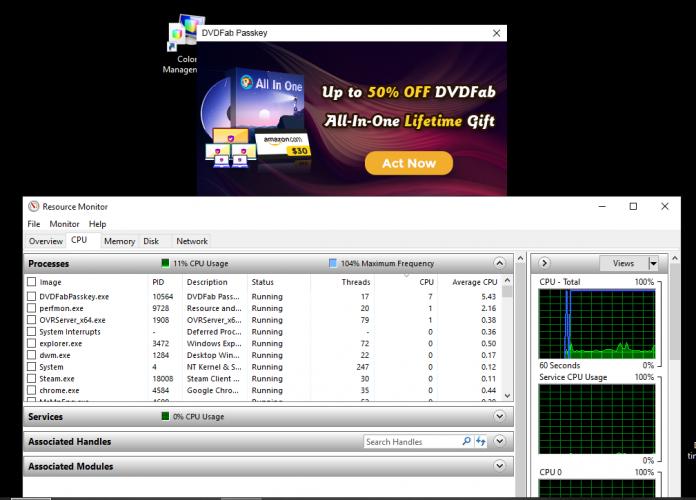Expand the Associated Handles section
696x500 pixels.
coord(499,441)
